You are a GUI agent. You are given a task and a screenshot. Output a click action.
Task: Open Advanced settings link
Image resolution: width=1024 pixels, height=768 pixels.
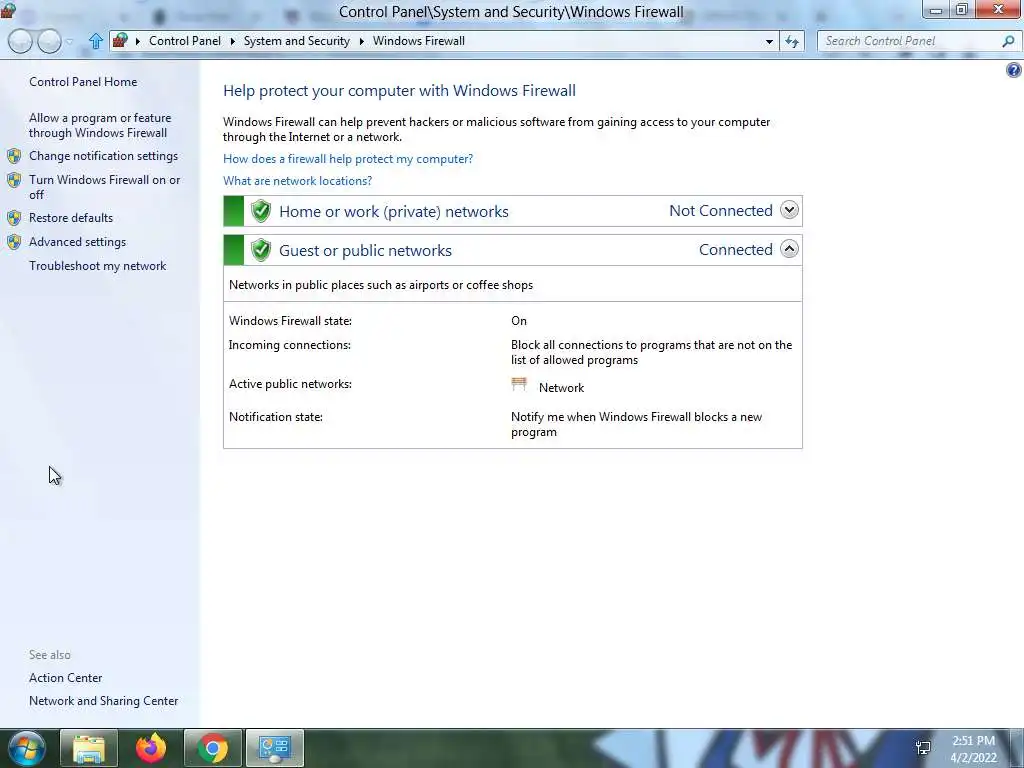pyautogui.click(x=77, y=242)
